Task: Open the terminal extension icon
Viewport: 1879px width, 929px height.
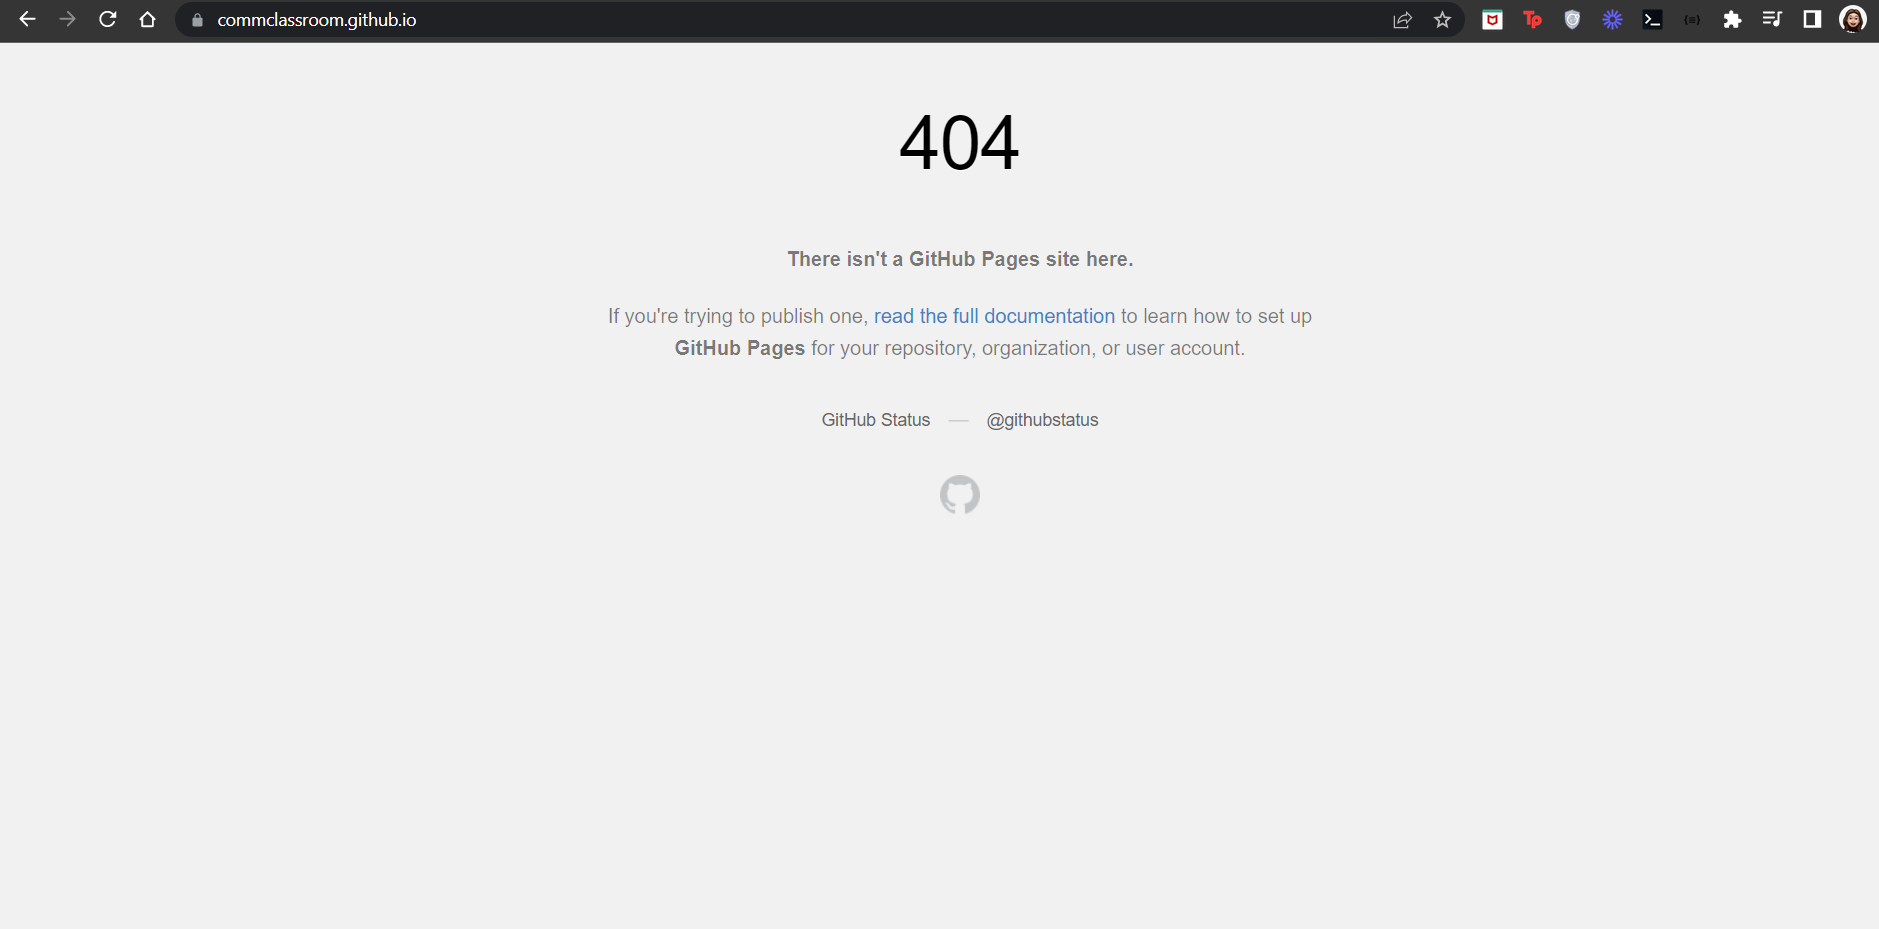Action: 1652,19
